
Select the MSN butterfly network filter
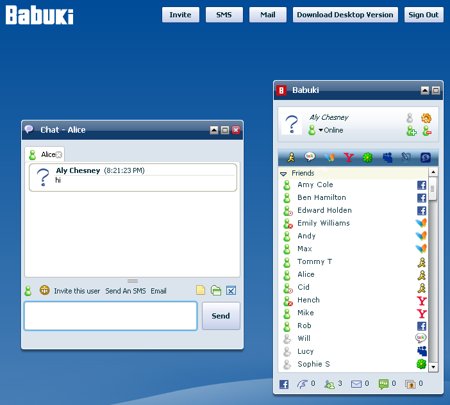point(330,157)
